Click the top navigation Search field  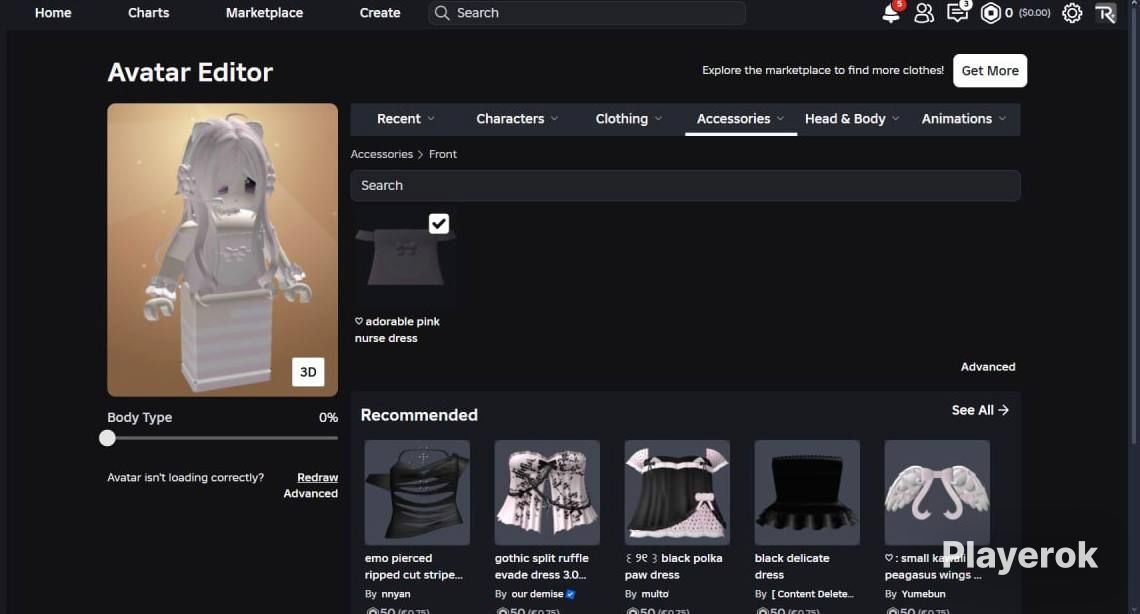587,12
